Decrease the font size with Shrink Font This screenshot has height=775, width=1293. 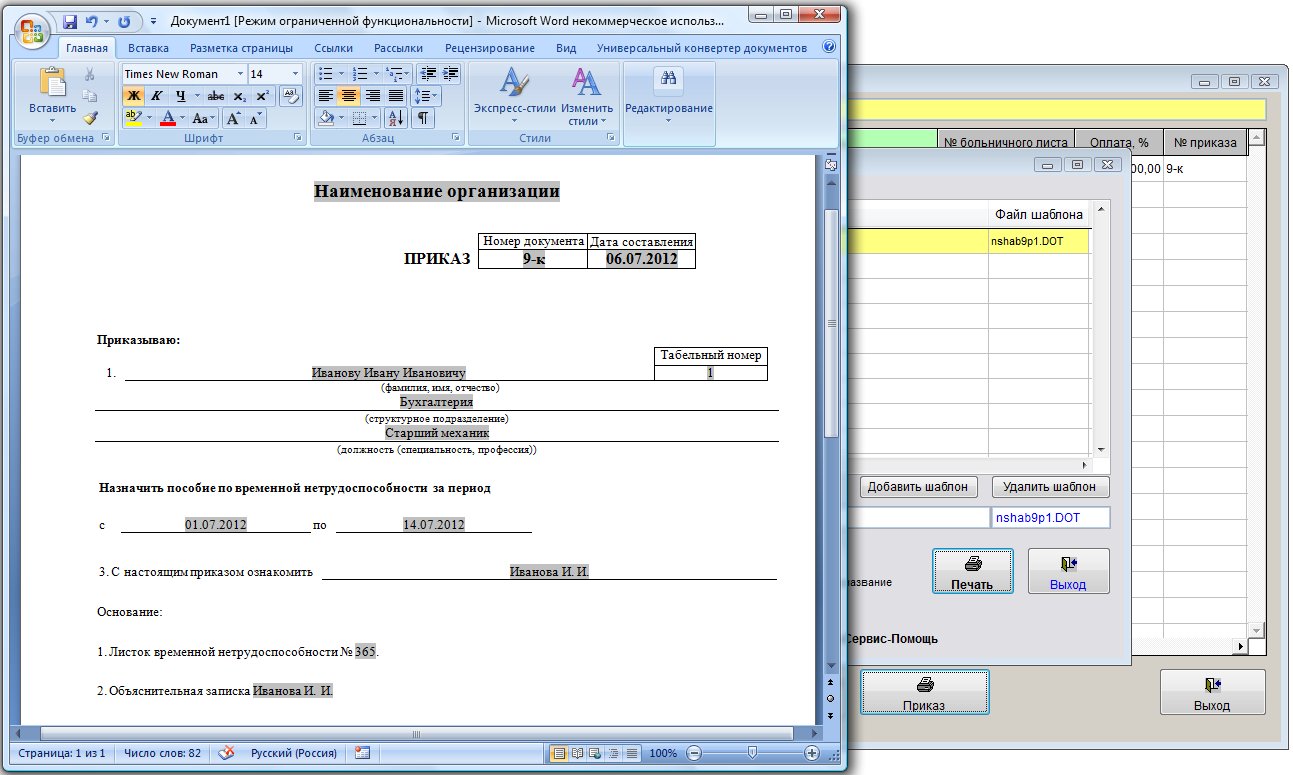(255, 118)
